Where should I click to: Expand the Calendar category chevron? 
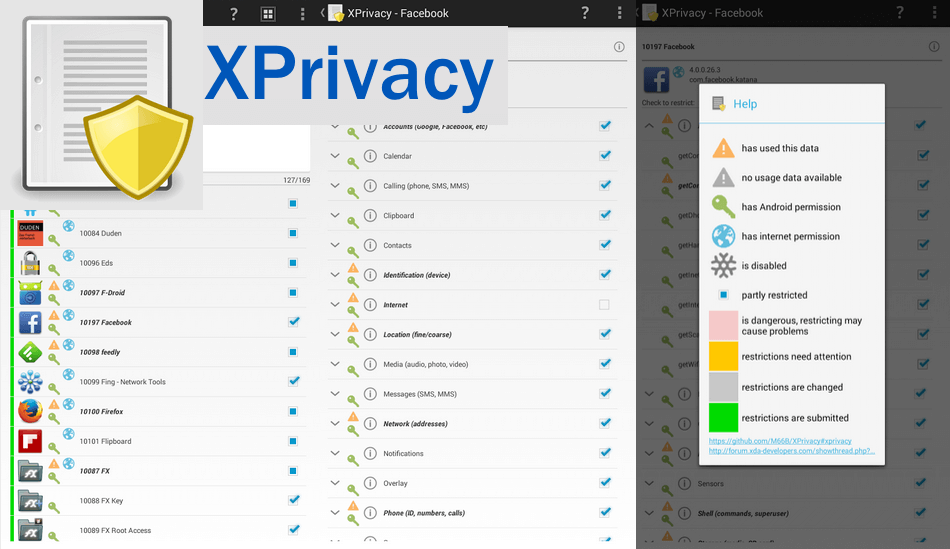tap(335, 156)
